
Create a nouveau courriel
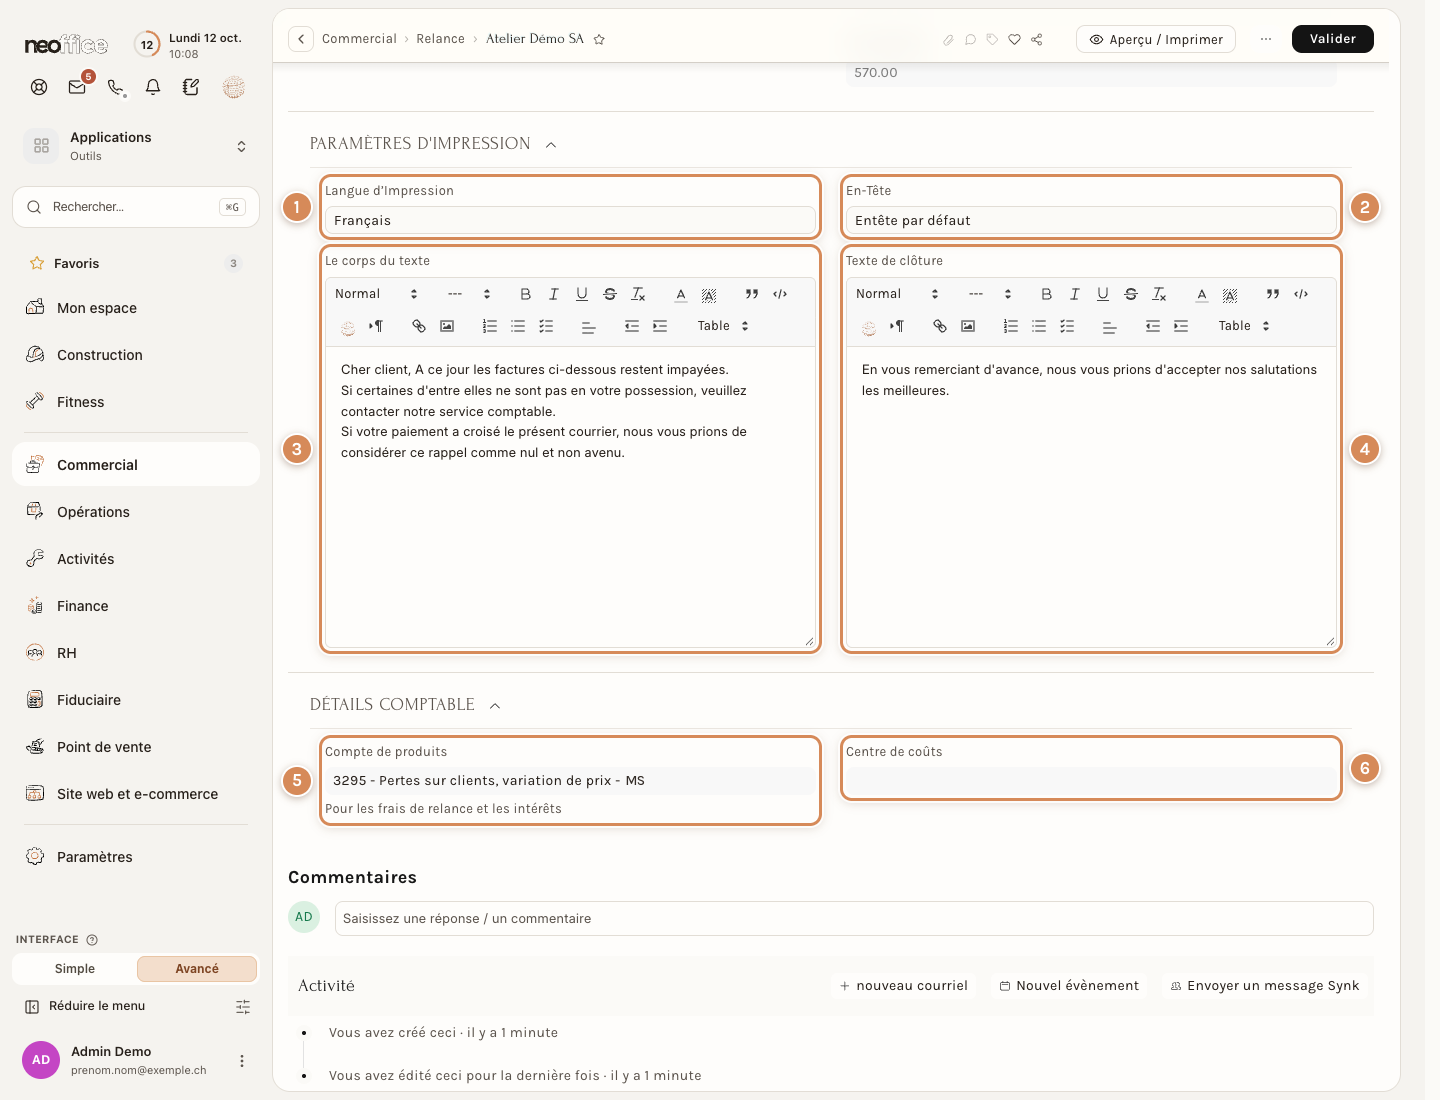904,986
